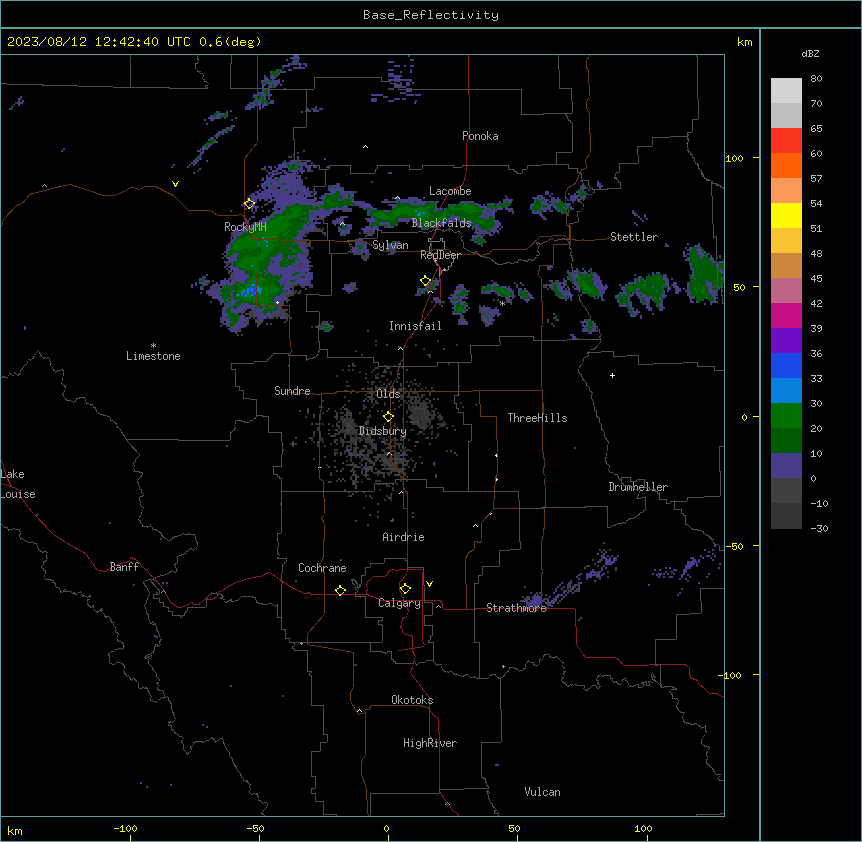Click the RockyMH label
This screenshot has height=842, width=862.
pos(245,227)
